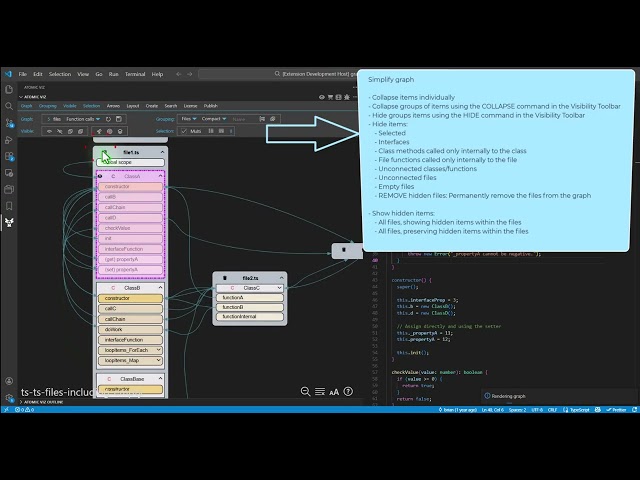
Task: Open the help question mark icon
Action: click(x=347, y=392)
